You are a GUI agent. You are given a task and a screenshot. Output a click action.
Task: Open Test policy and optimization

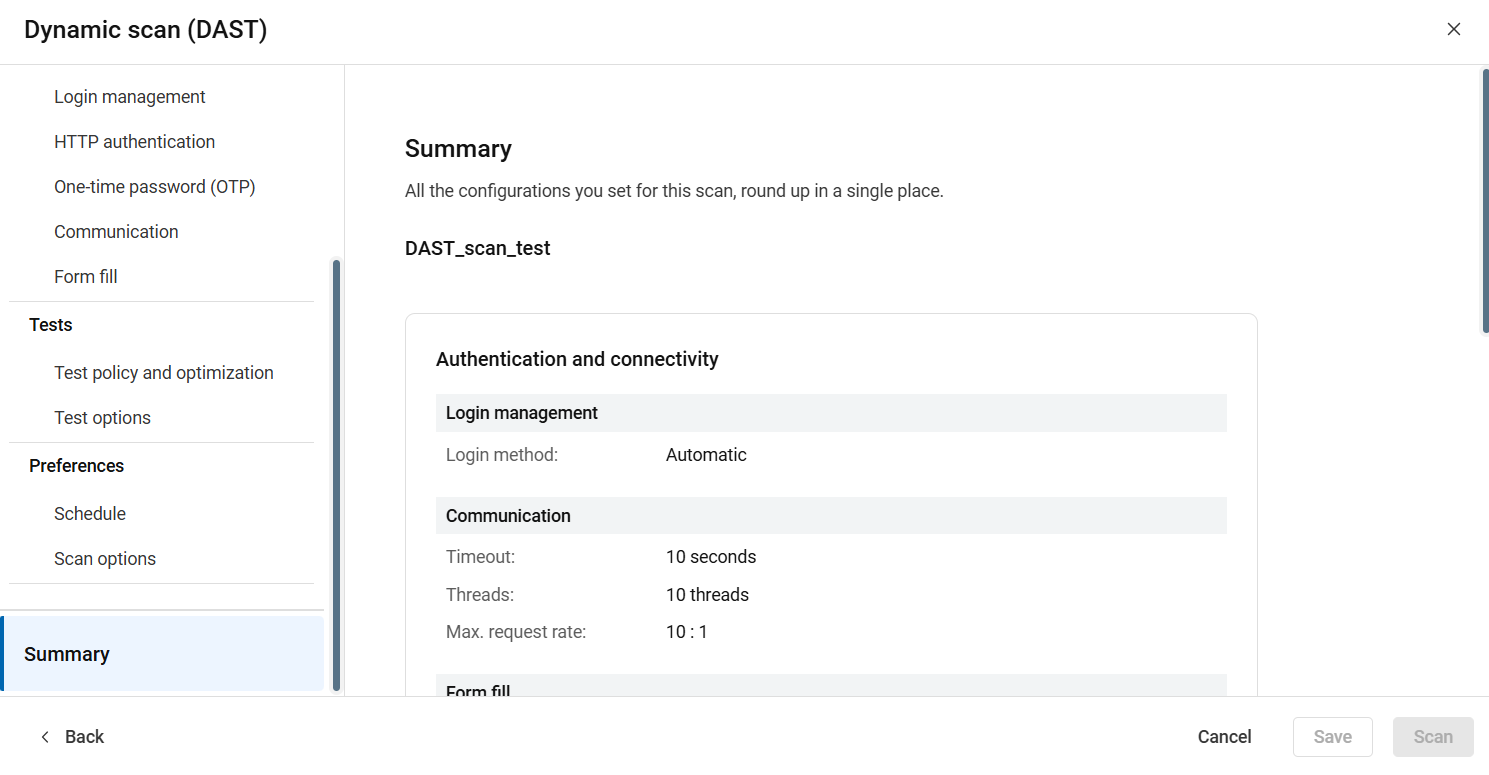point(163,373)
